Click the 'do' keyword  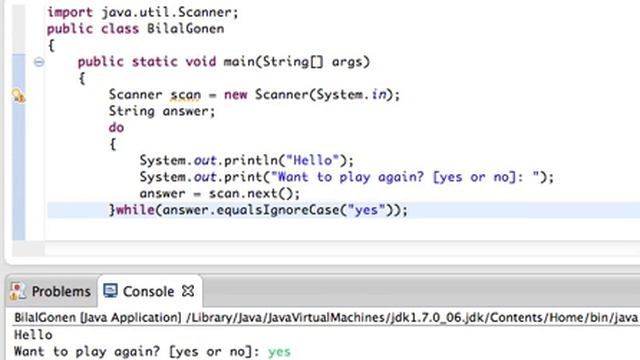(116, 128)
